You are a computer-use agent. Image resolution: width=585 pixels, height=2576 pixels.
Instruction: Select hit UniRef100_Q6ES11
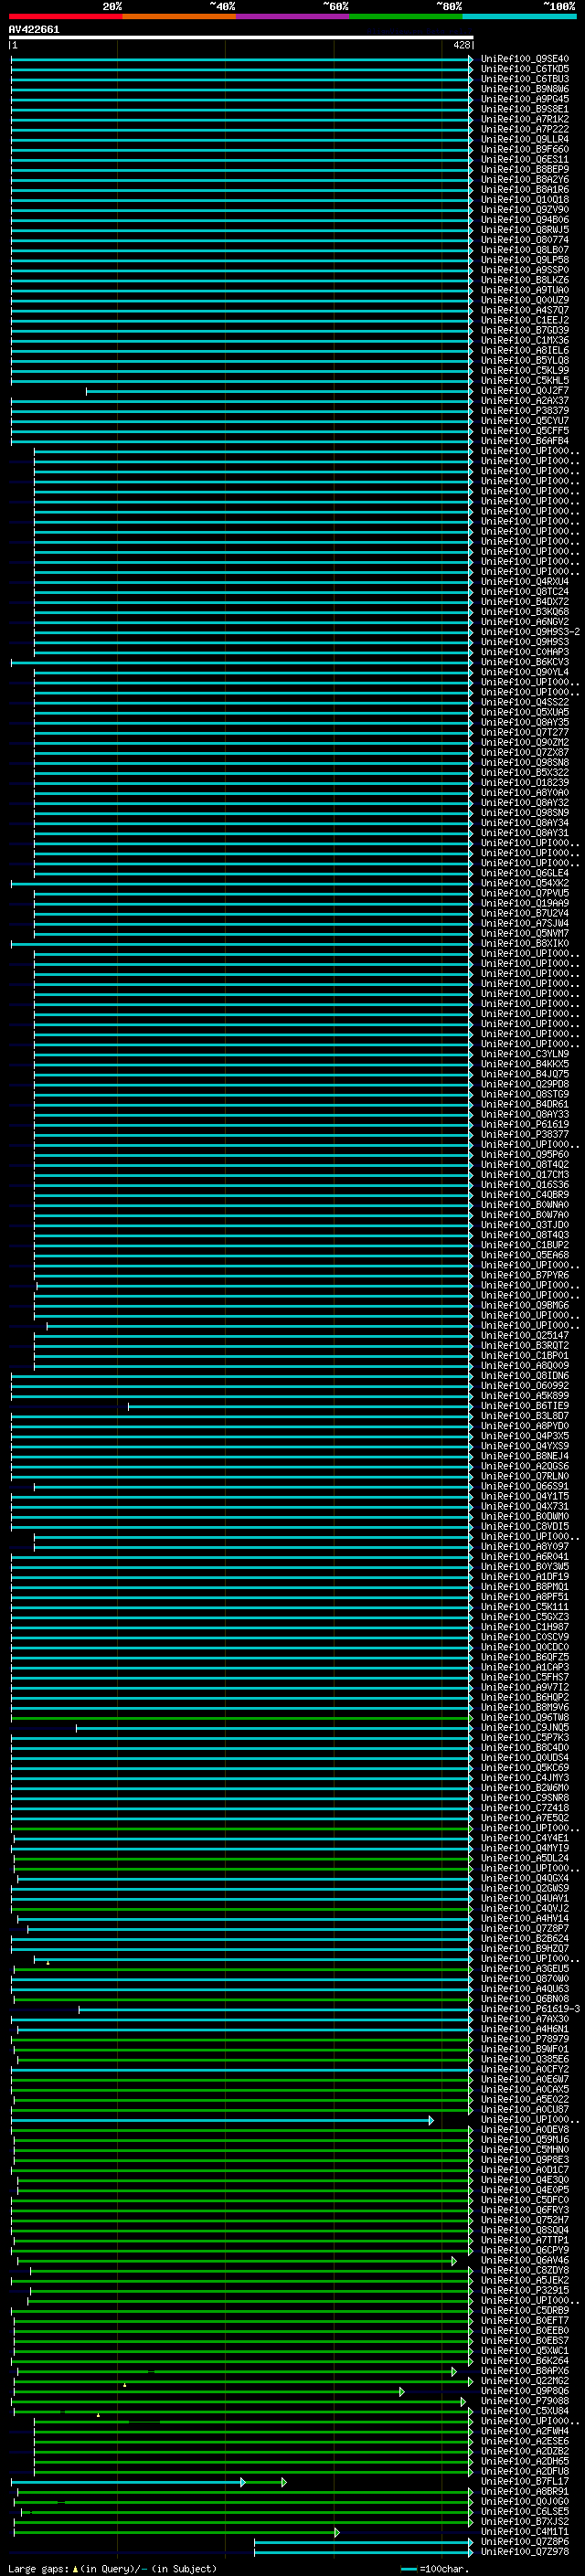tap(525, 159)
